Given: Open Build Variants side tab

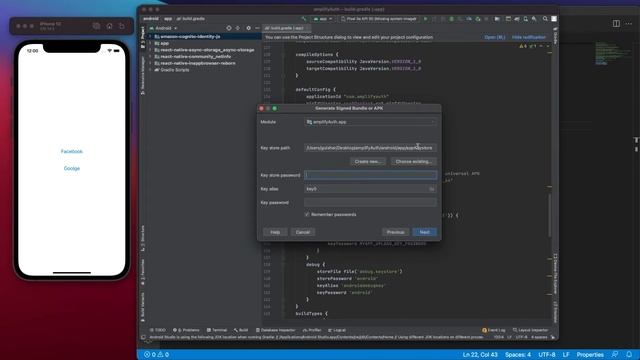Looking at the screenshot, I should 142,307.
